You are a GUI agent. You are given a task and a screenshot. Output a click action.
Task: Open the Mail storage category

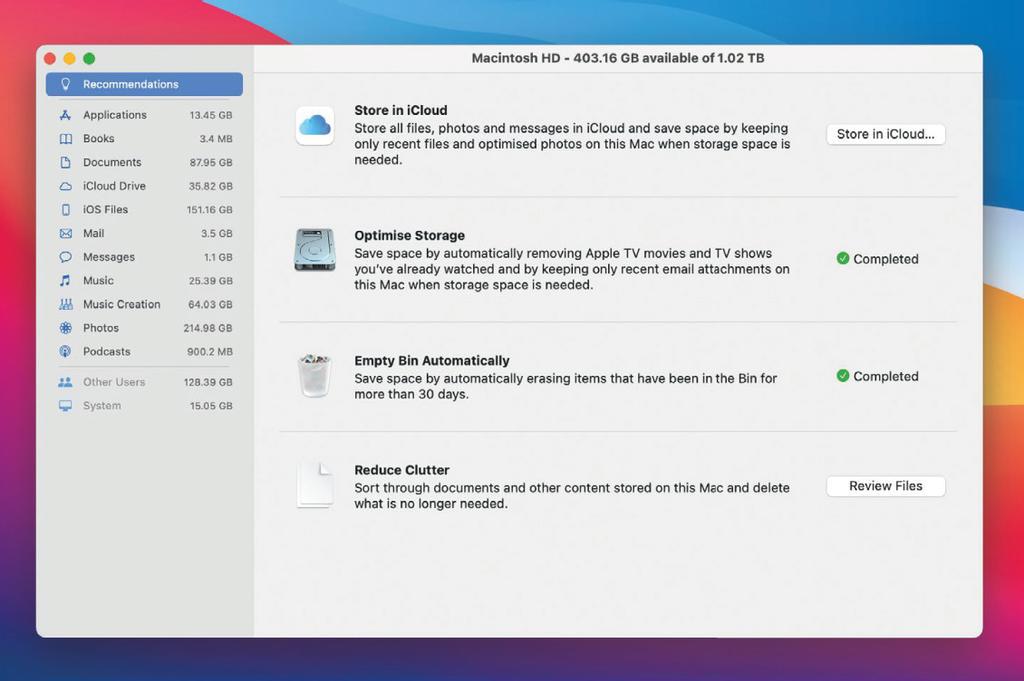click(x=144, y=233)
